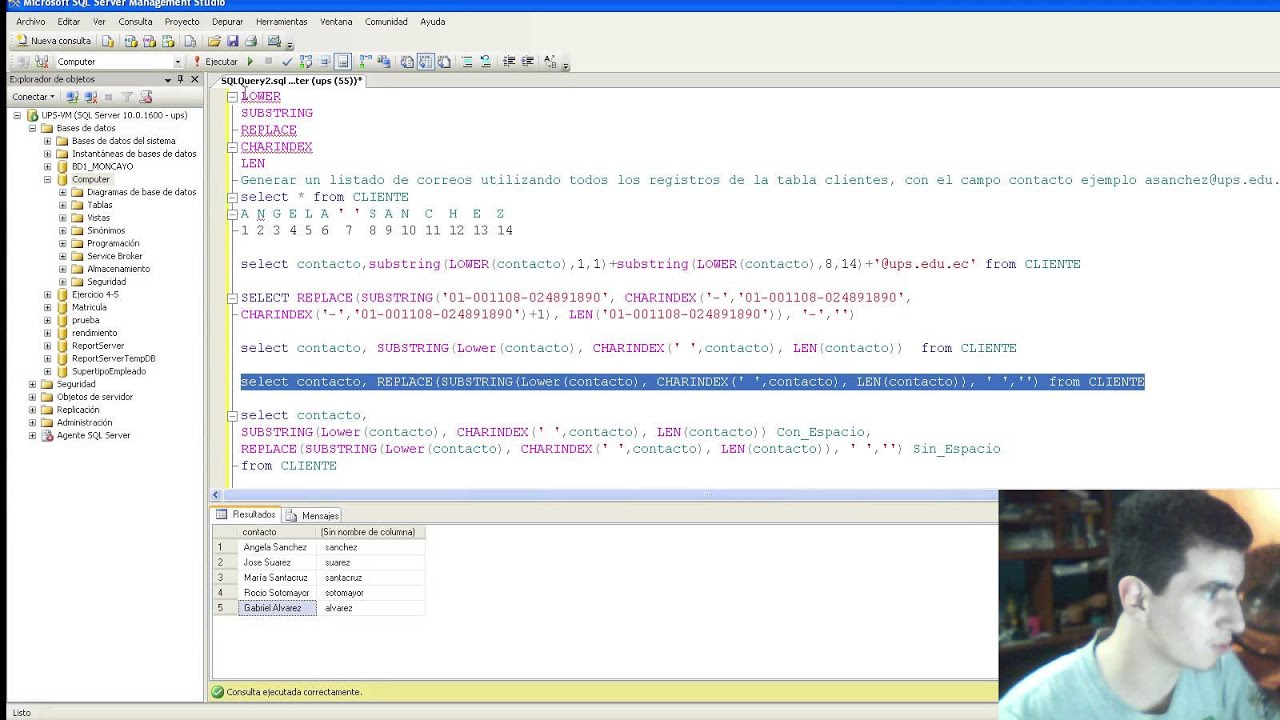Collapse the UPS-VM server node
The height and width of the screenshot is (720, 1280).
17,115
